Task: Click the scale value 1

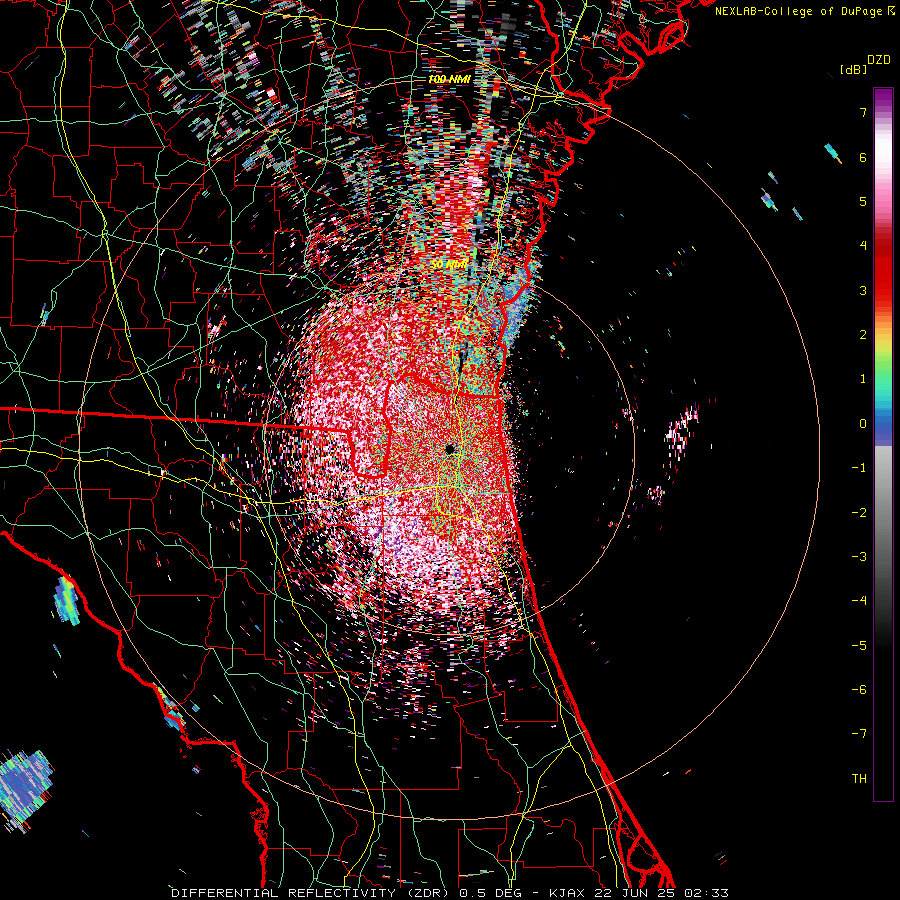Action: click(863, 379)
